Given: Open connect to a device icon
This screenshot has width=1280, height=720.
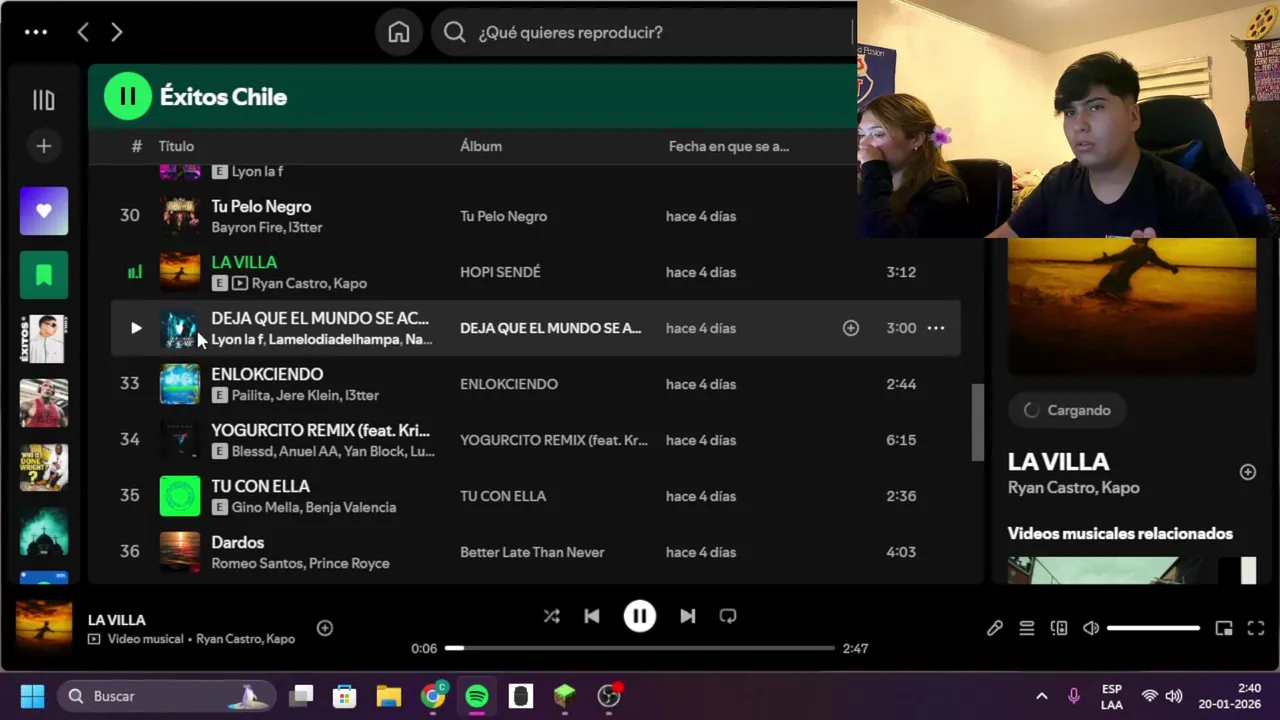Looking at the screenshot, I should [1059, 628].
